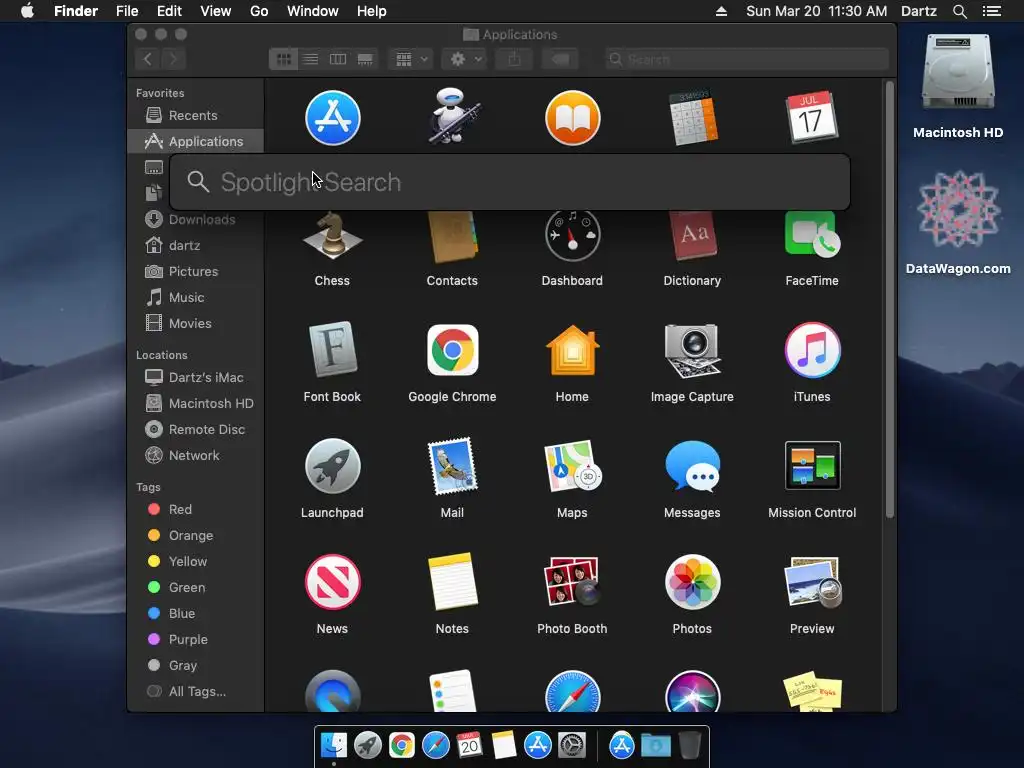
Task: Click the Finder window search field
Action: point(746,59)
